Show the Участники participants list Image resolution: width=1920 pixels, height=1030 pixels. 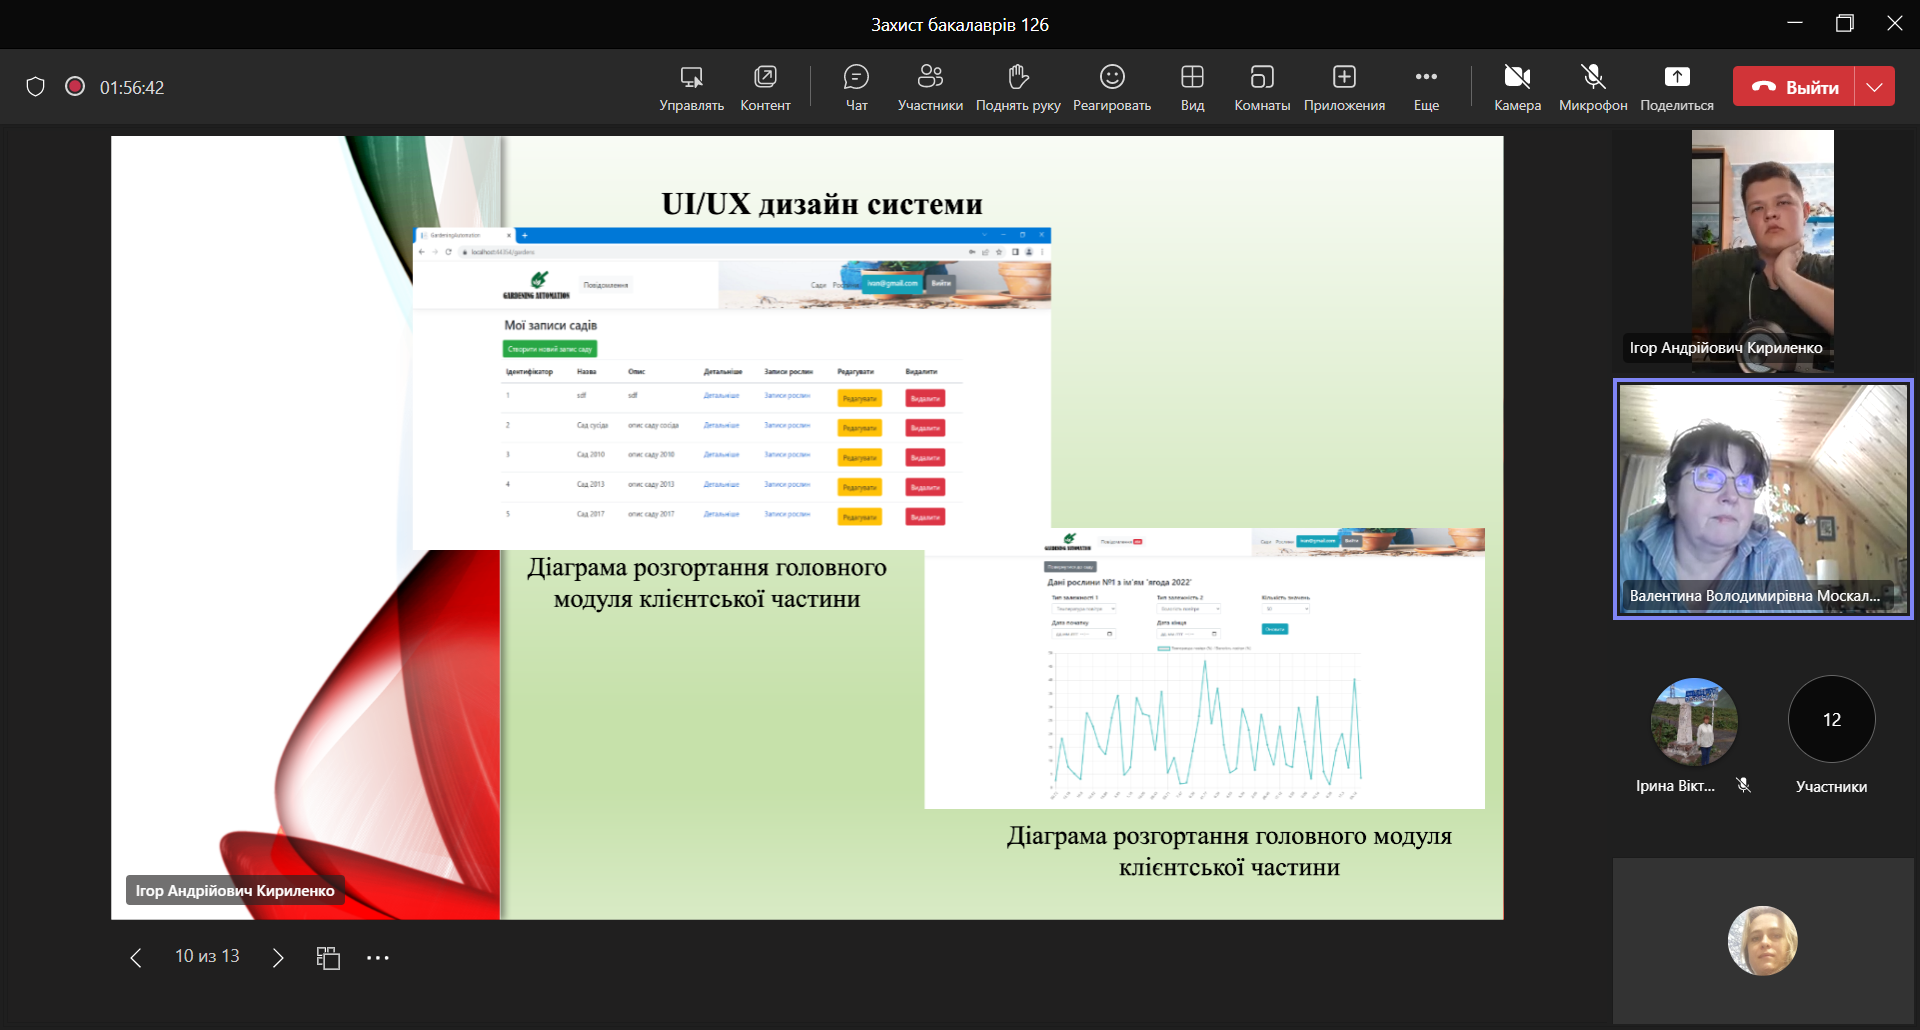[x=930, y=88]
